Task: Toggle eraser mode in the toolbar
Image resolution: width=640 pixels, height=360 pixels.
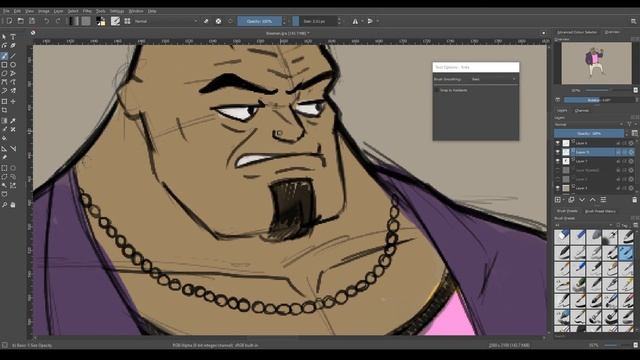Action: pyautogui.click(x=206, y=21)
